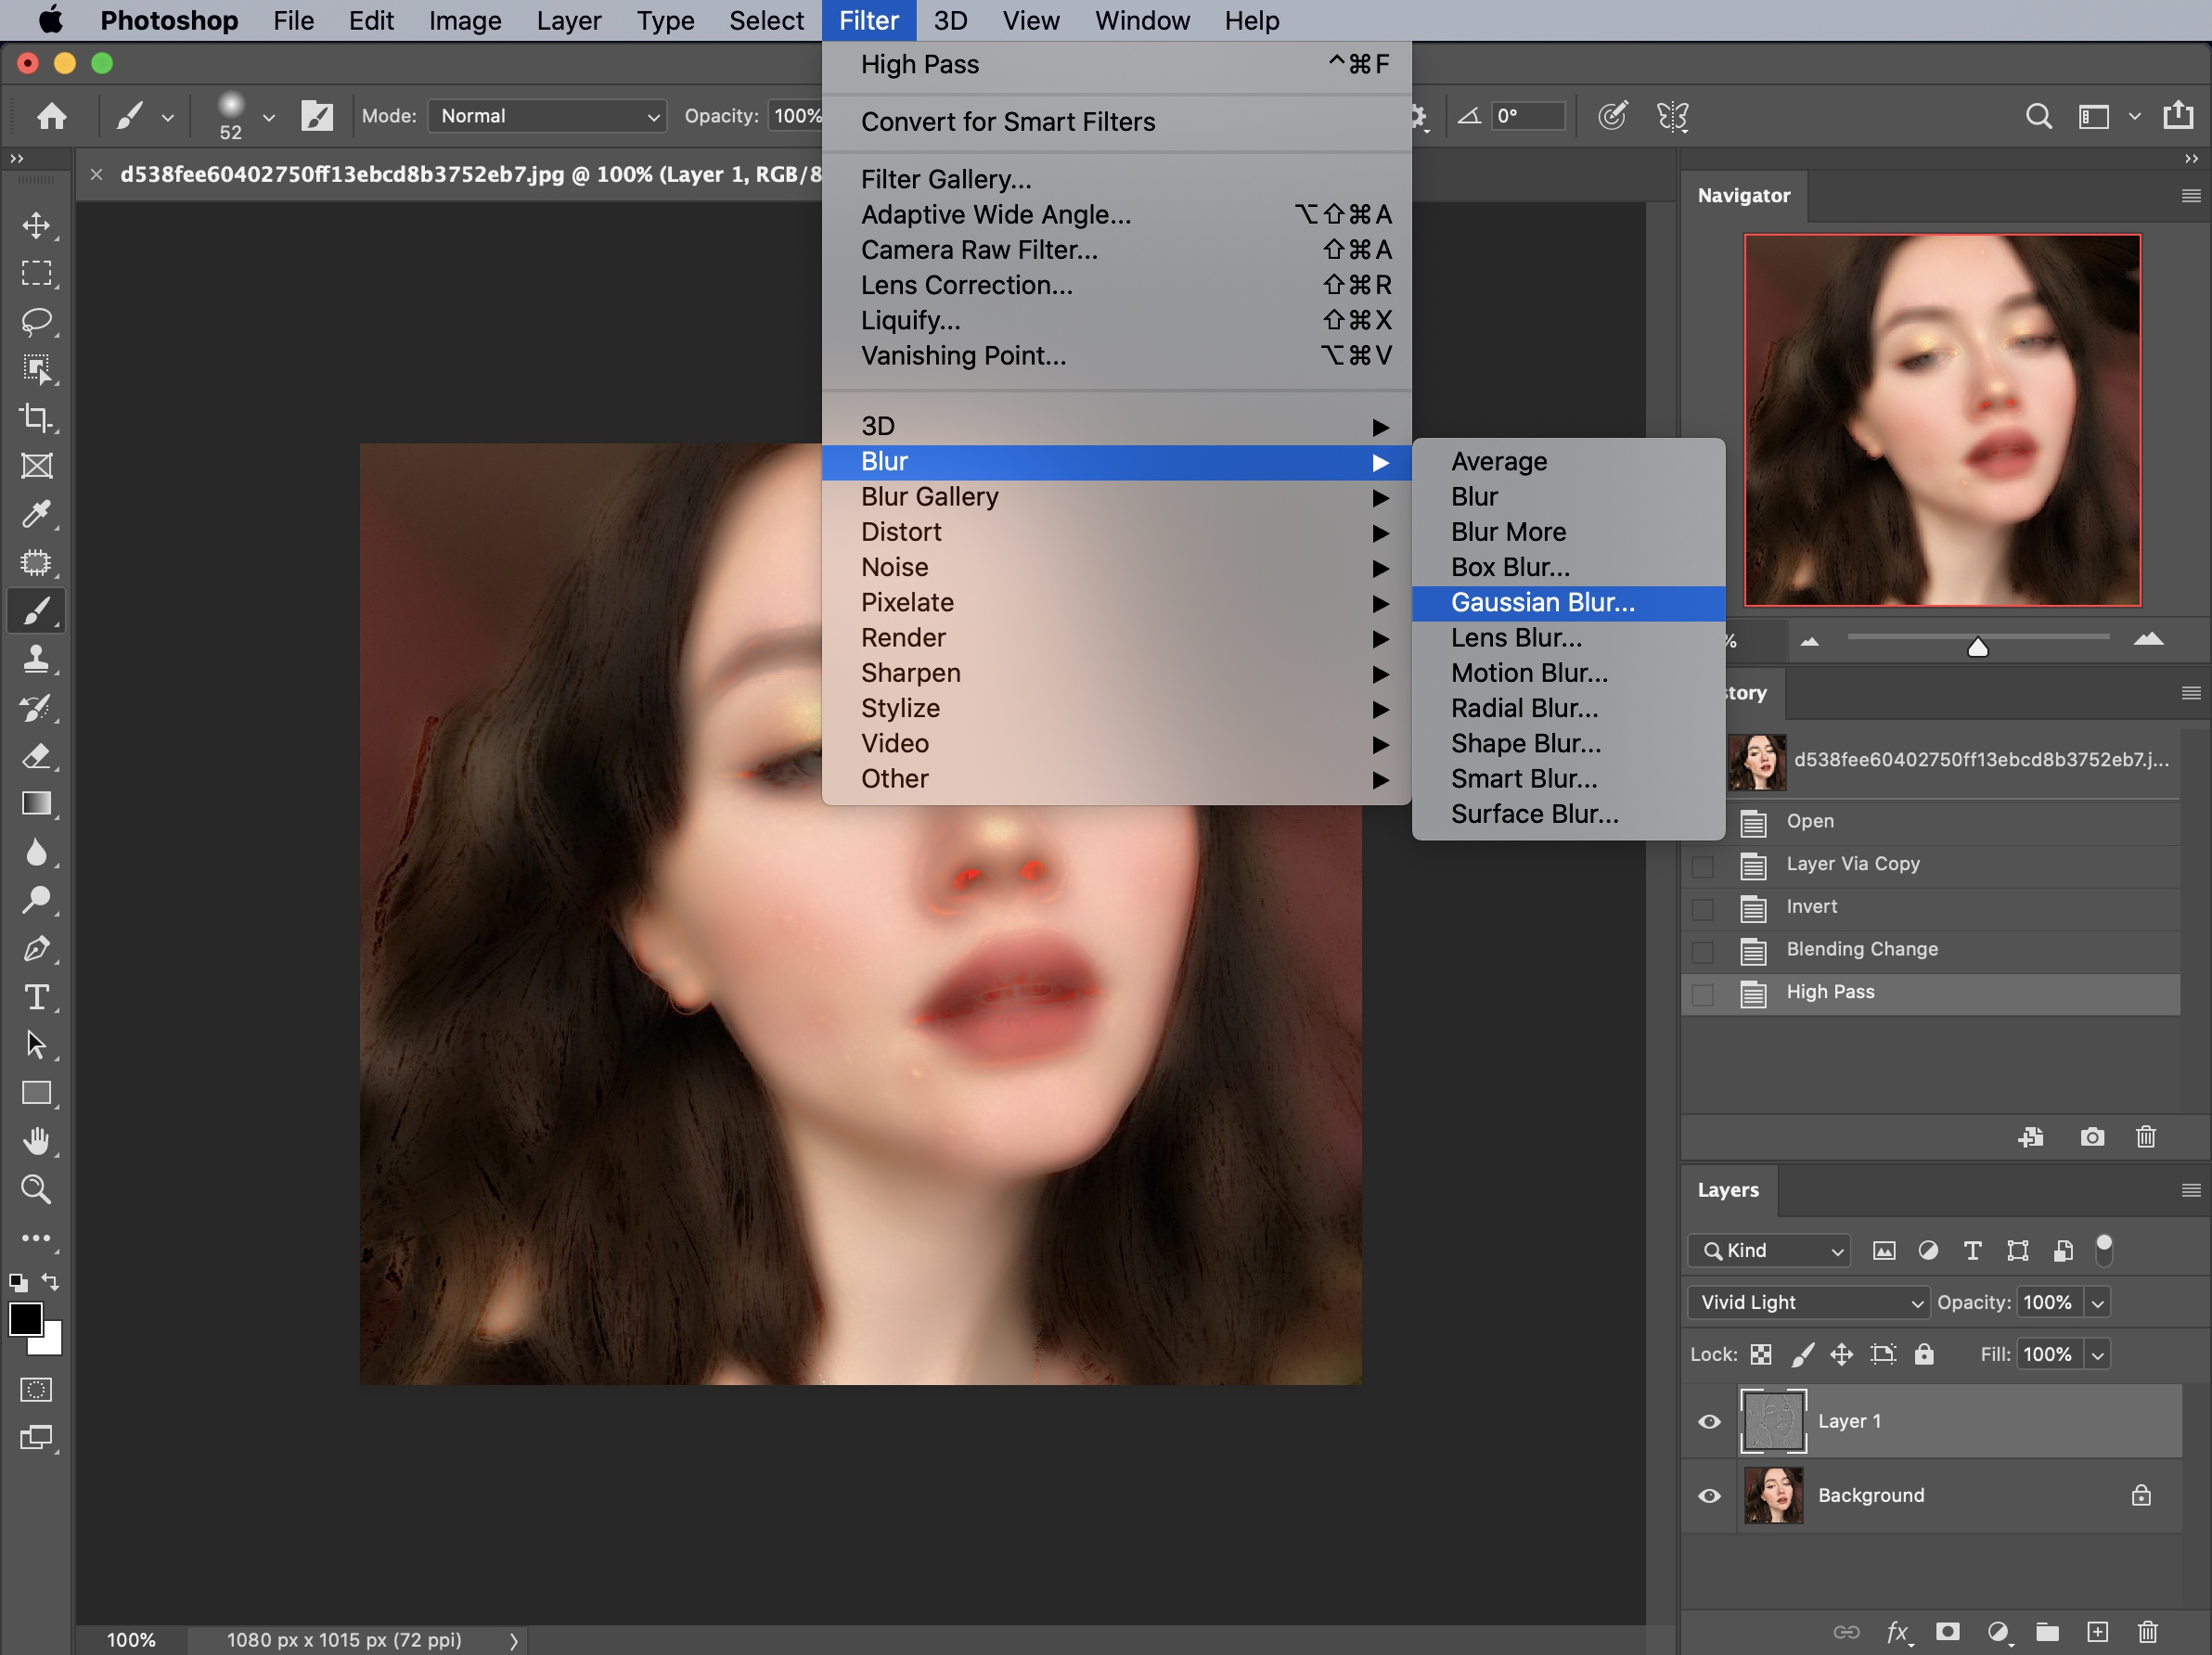Open the Apple menu
Screen dimensions: 2212x1655
[x=50, y=20]
